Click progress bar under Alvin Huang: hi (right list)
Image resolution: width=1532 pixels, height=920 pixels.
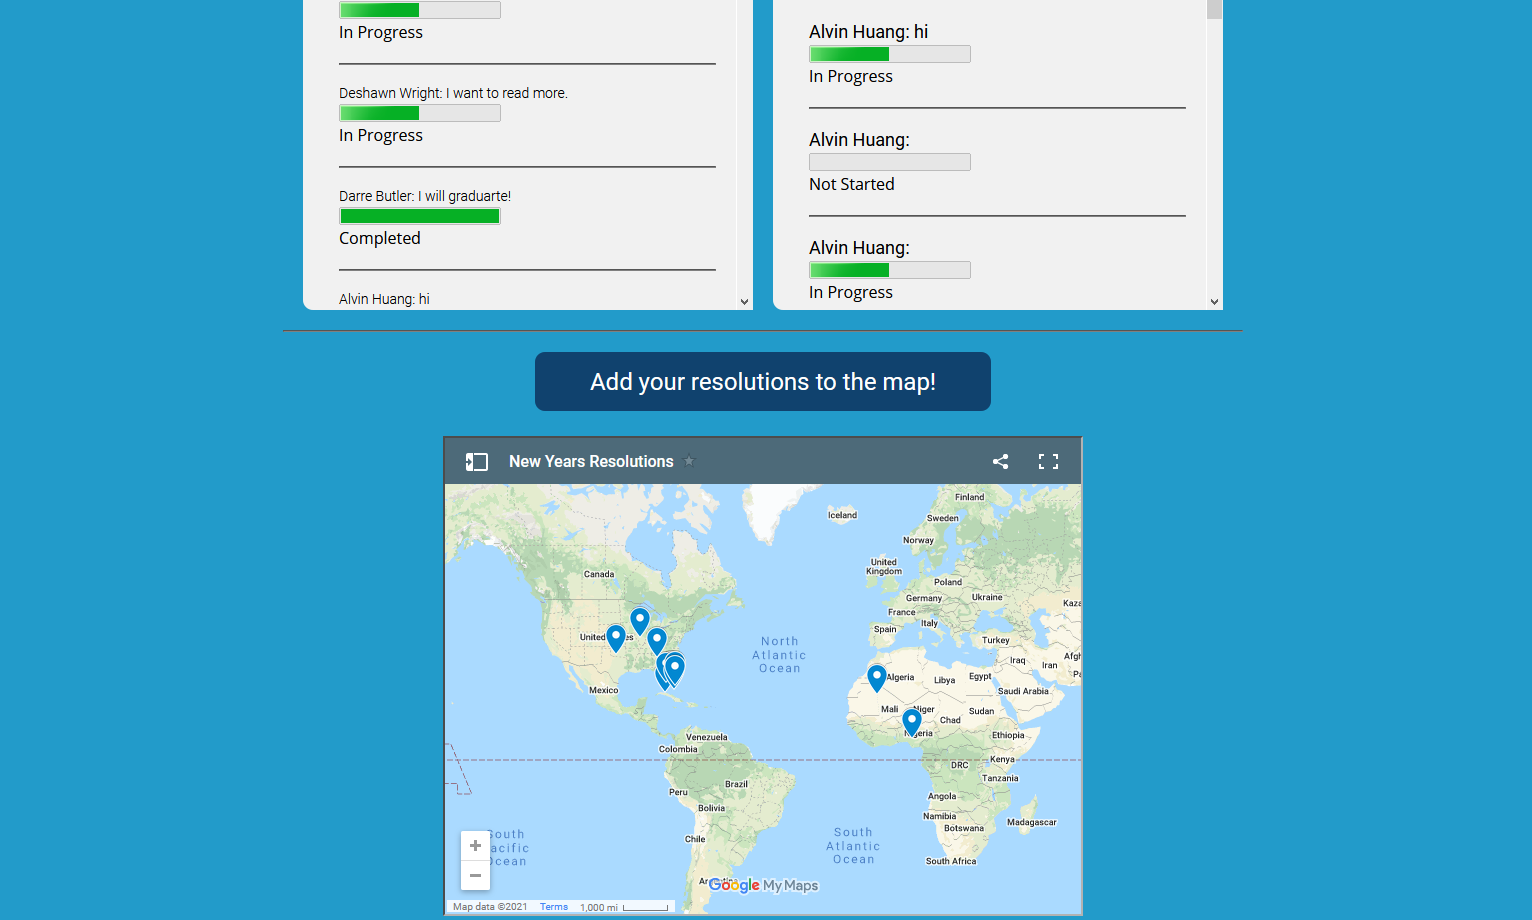(890, 54)
